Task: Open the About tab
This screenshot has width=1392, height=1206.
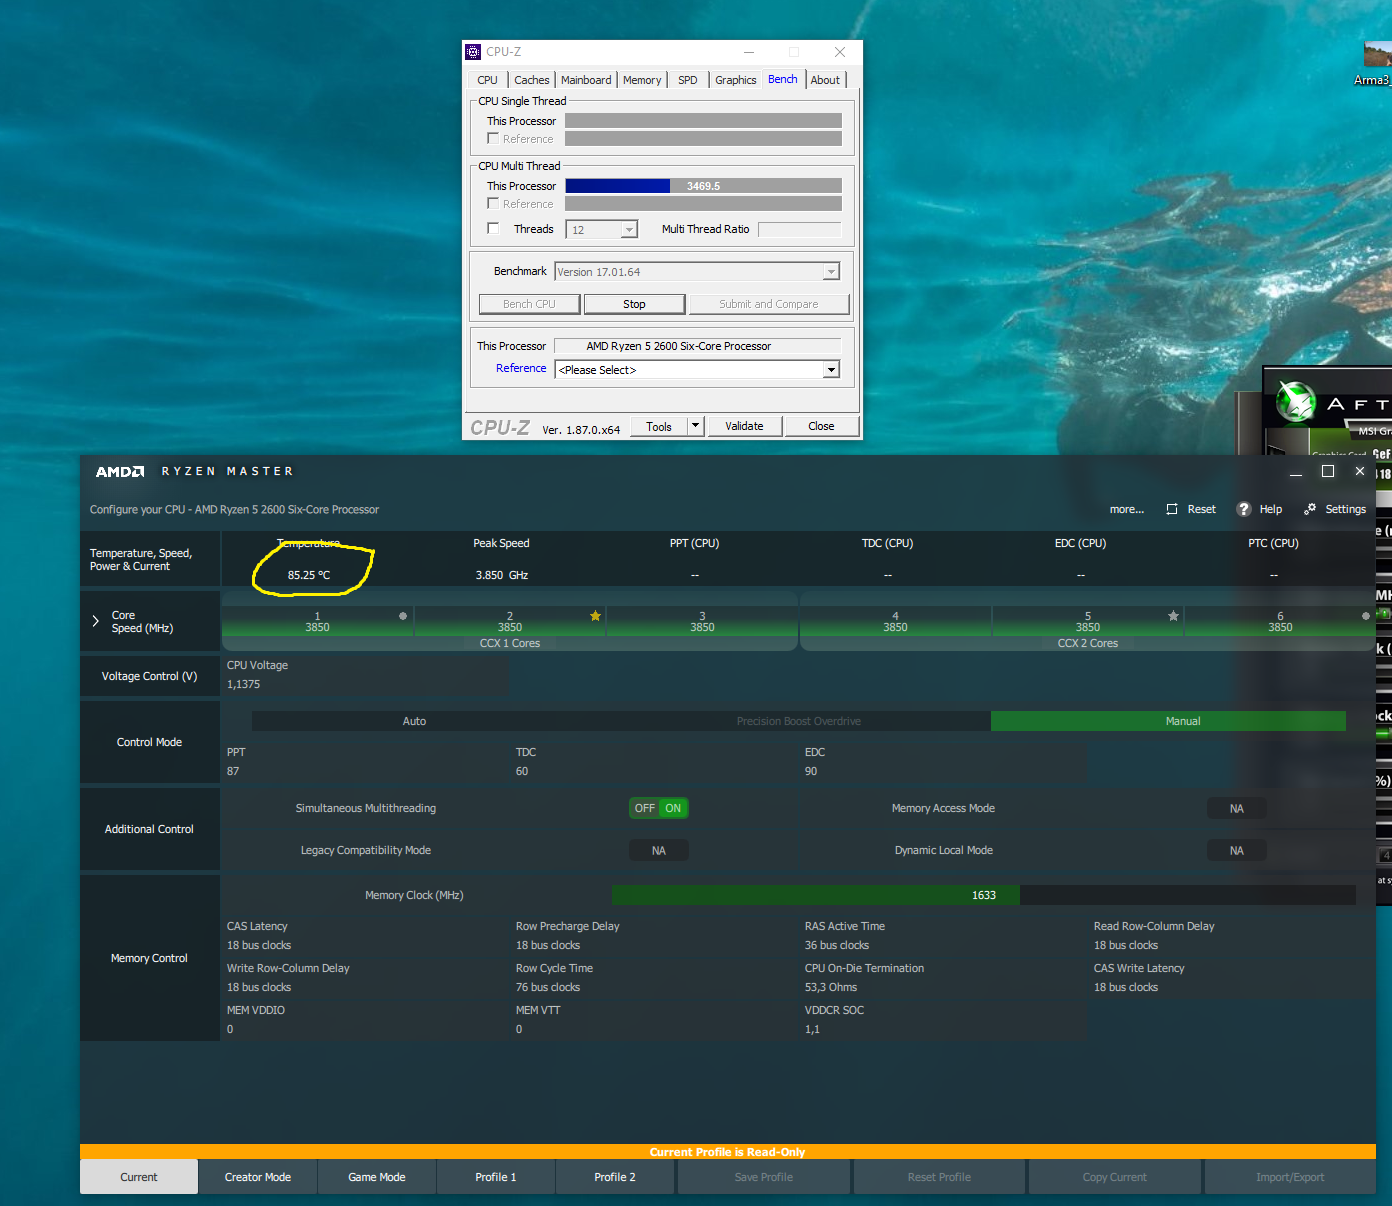Action: (x=825, y=80)
